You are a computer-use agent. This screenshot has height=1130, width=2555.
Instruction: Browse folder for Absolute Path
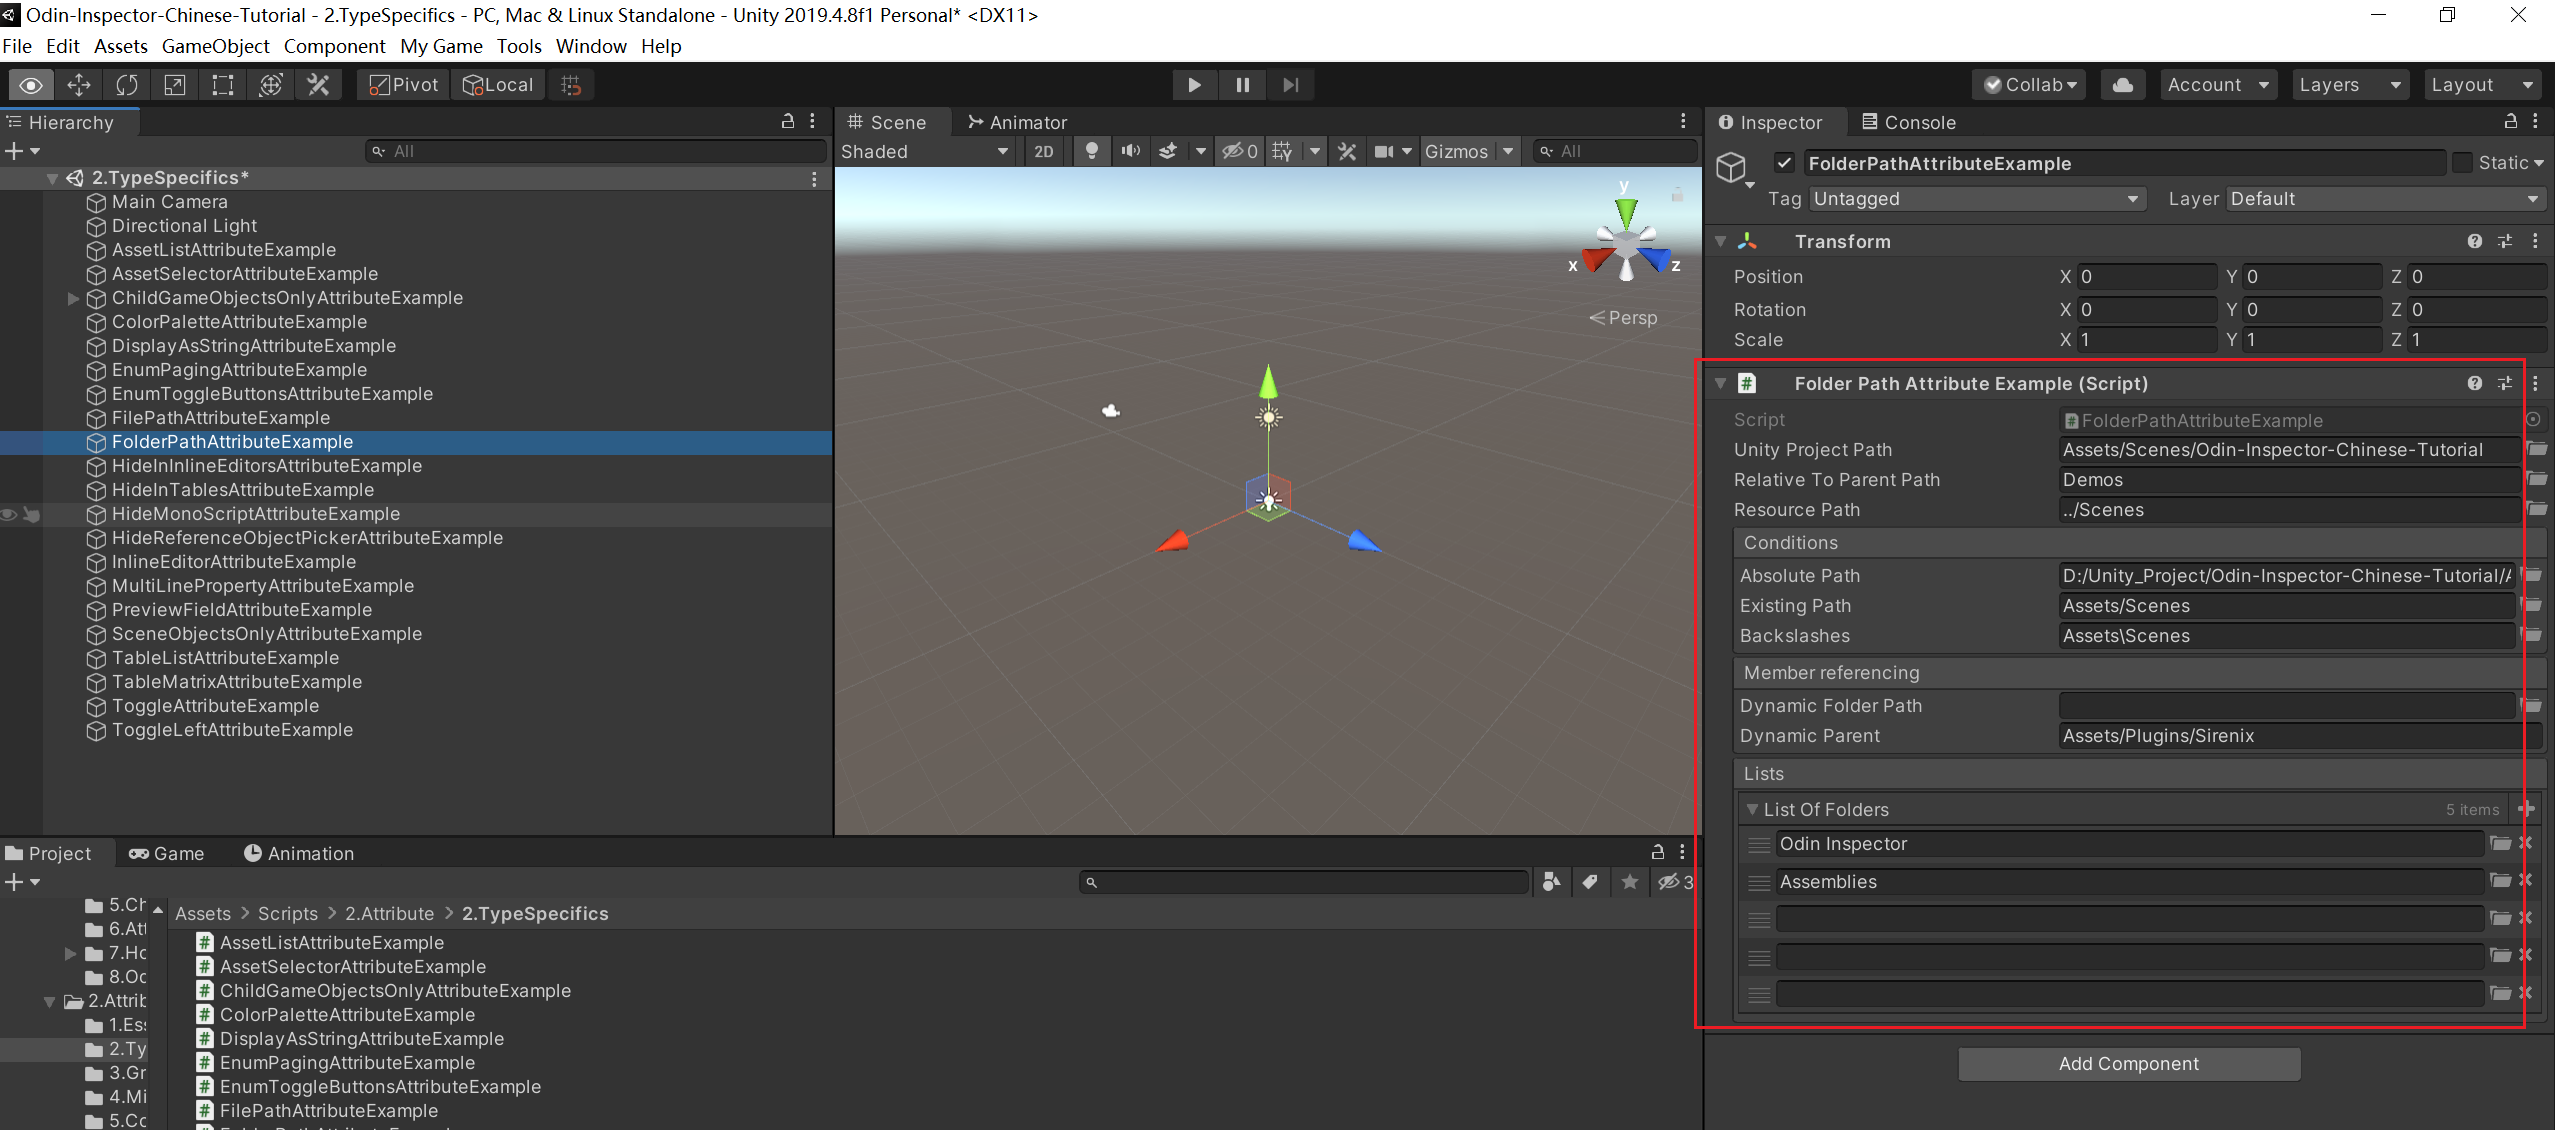point(2533,575)
